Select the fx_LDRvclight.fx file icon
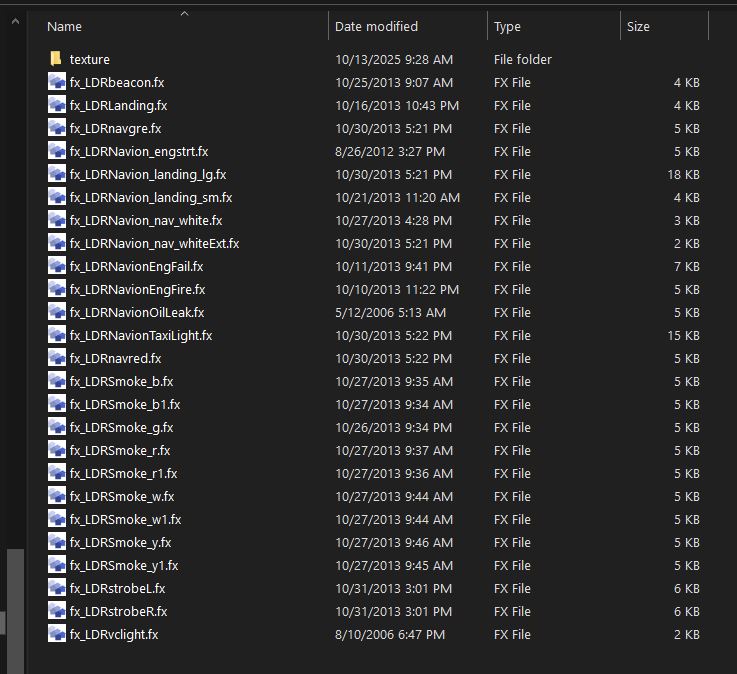 pos(57,635)
